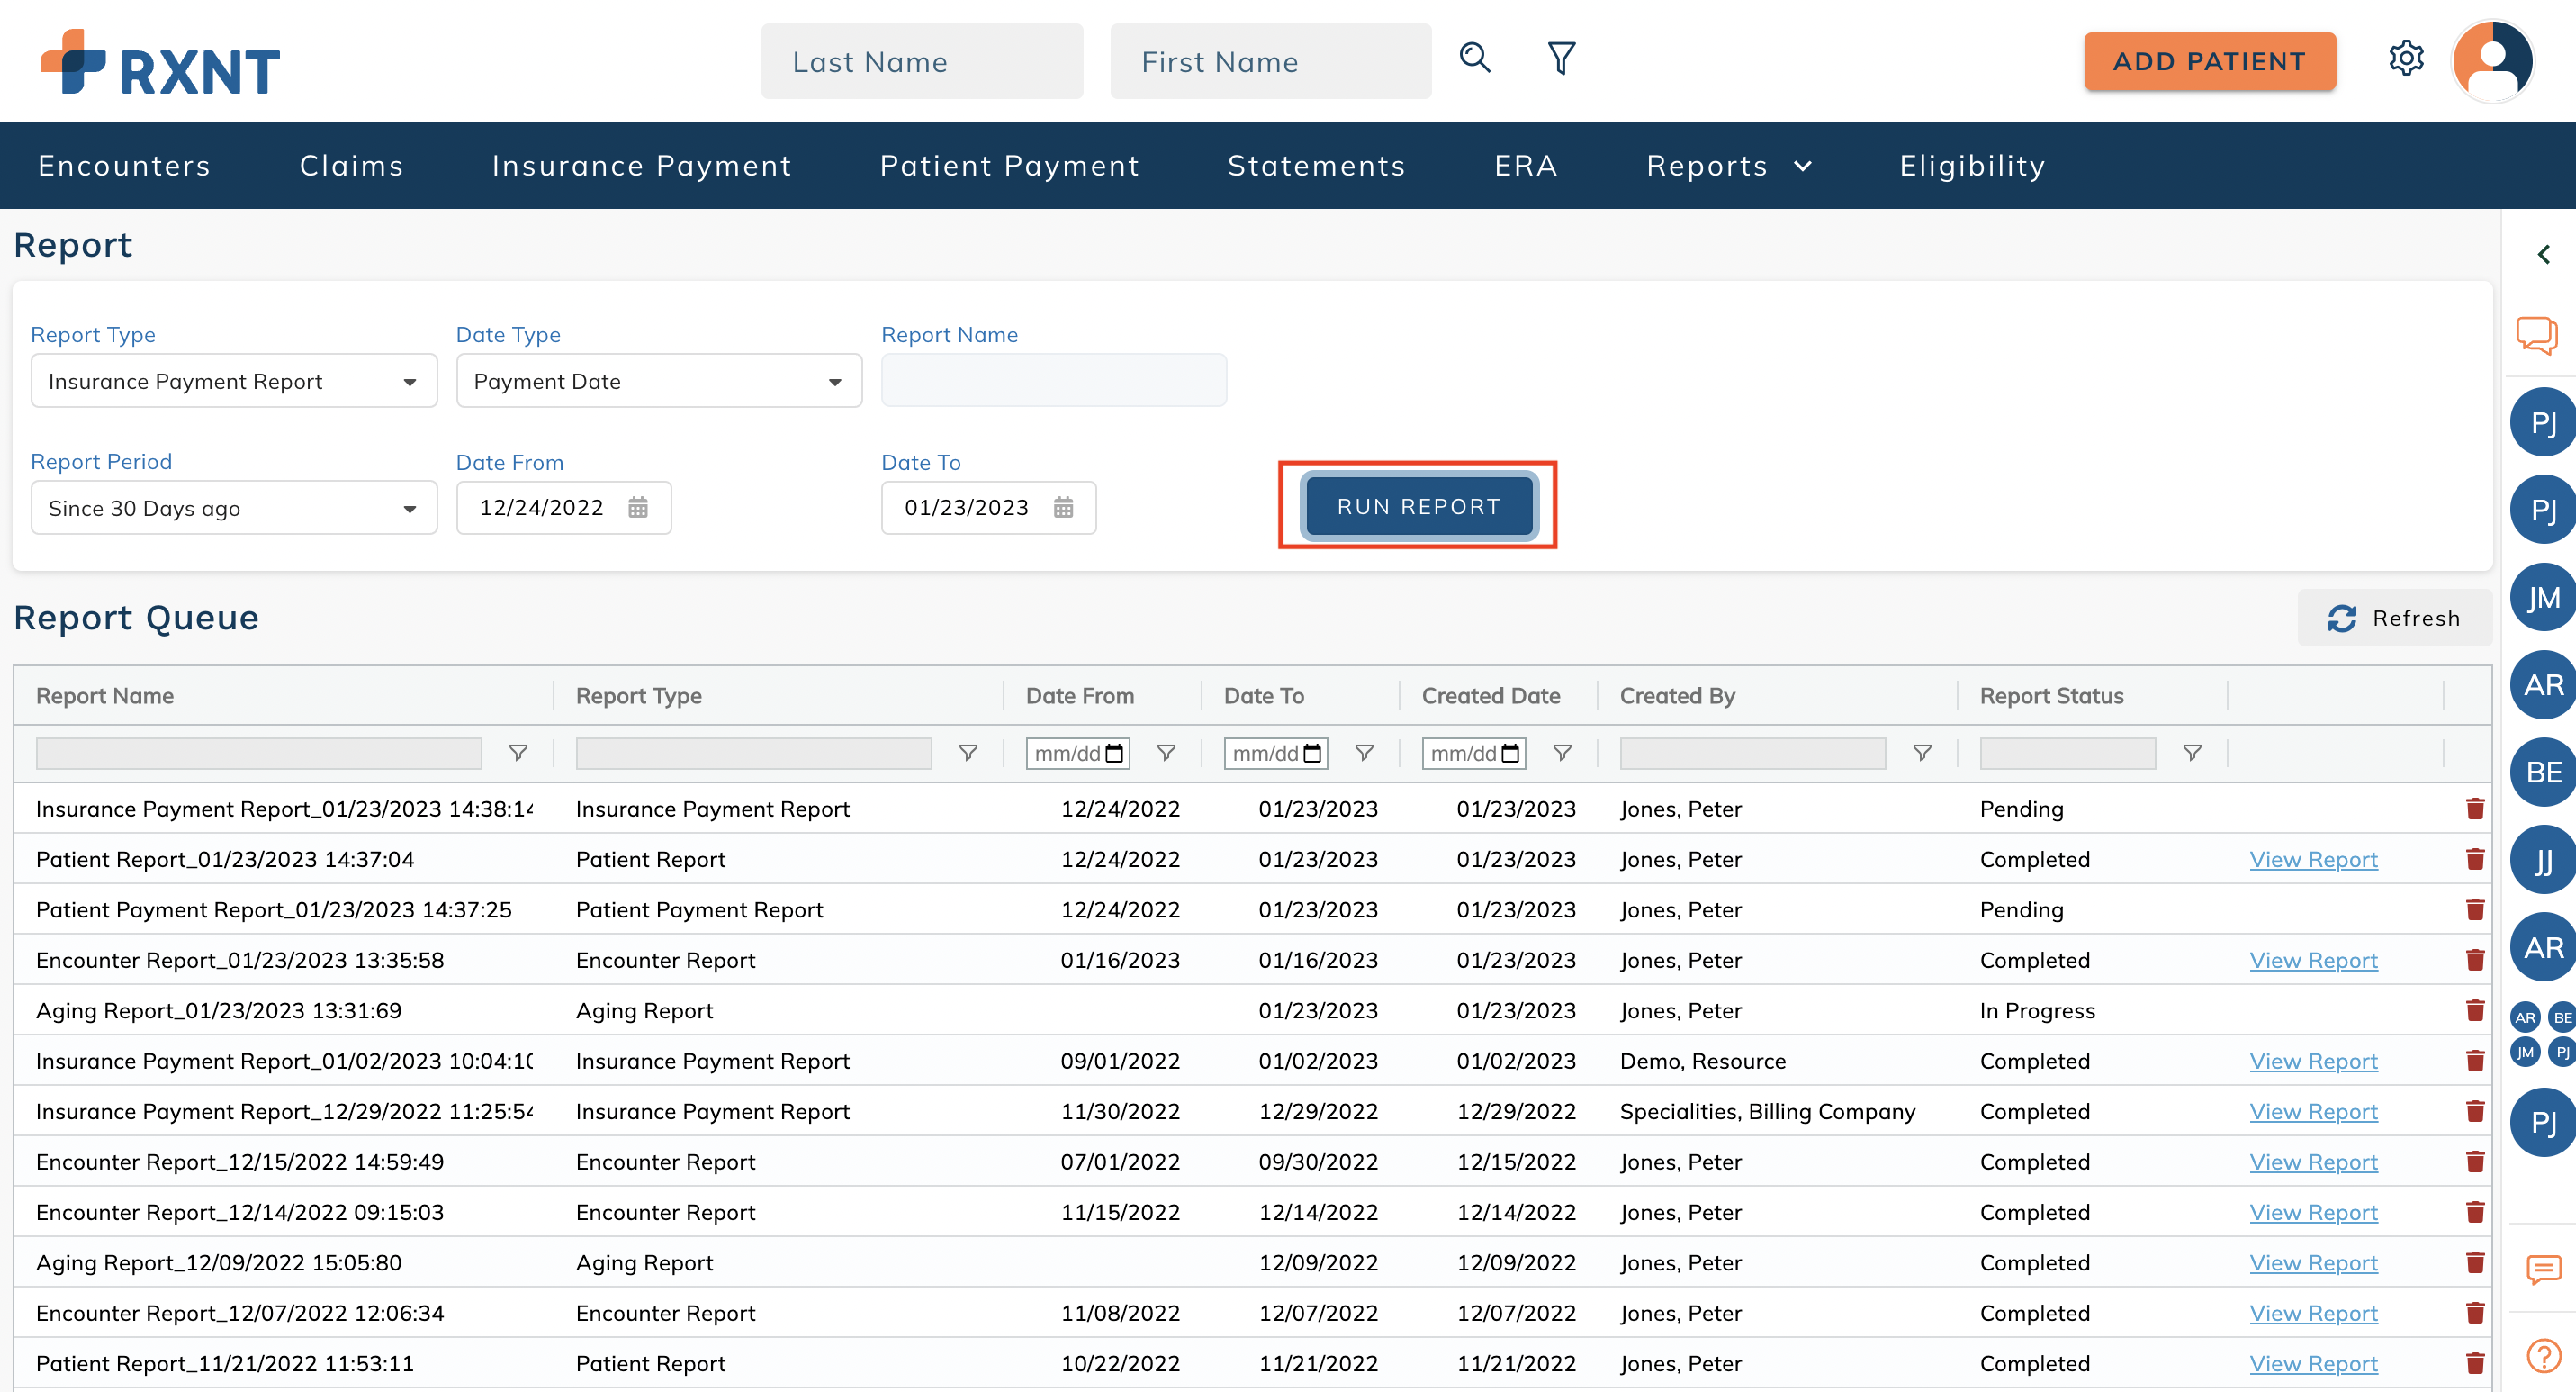Open the patient search filter funnel

1562,58
